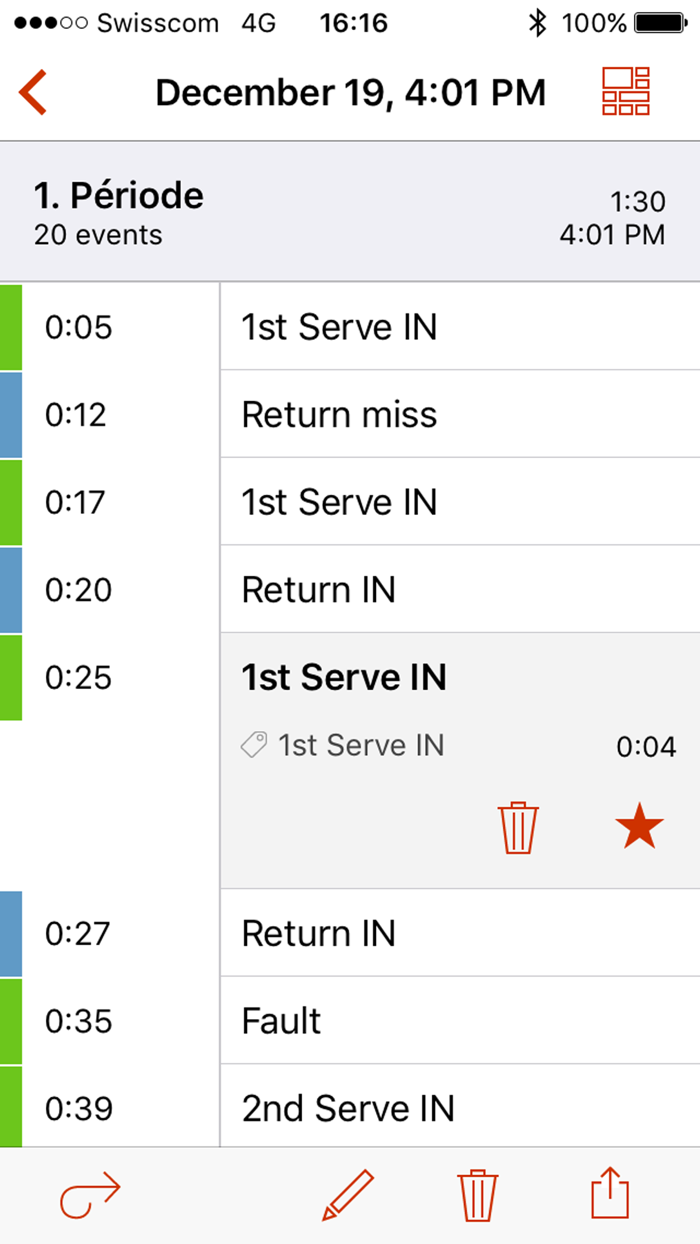Select the redo arrow in the bottom toolbar

coord(88,1194)
